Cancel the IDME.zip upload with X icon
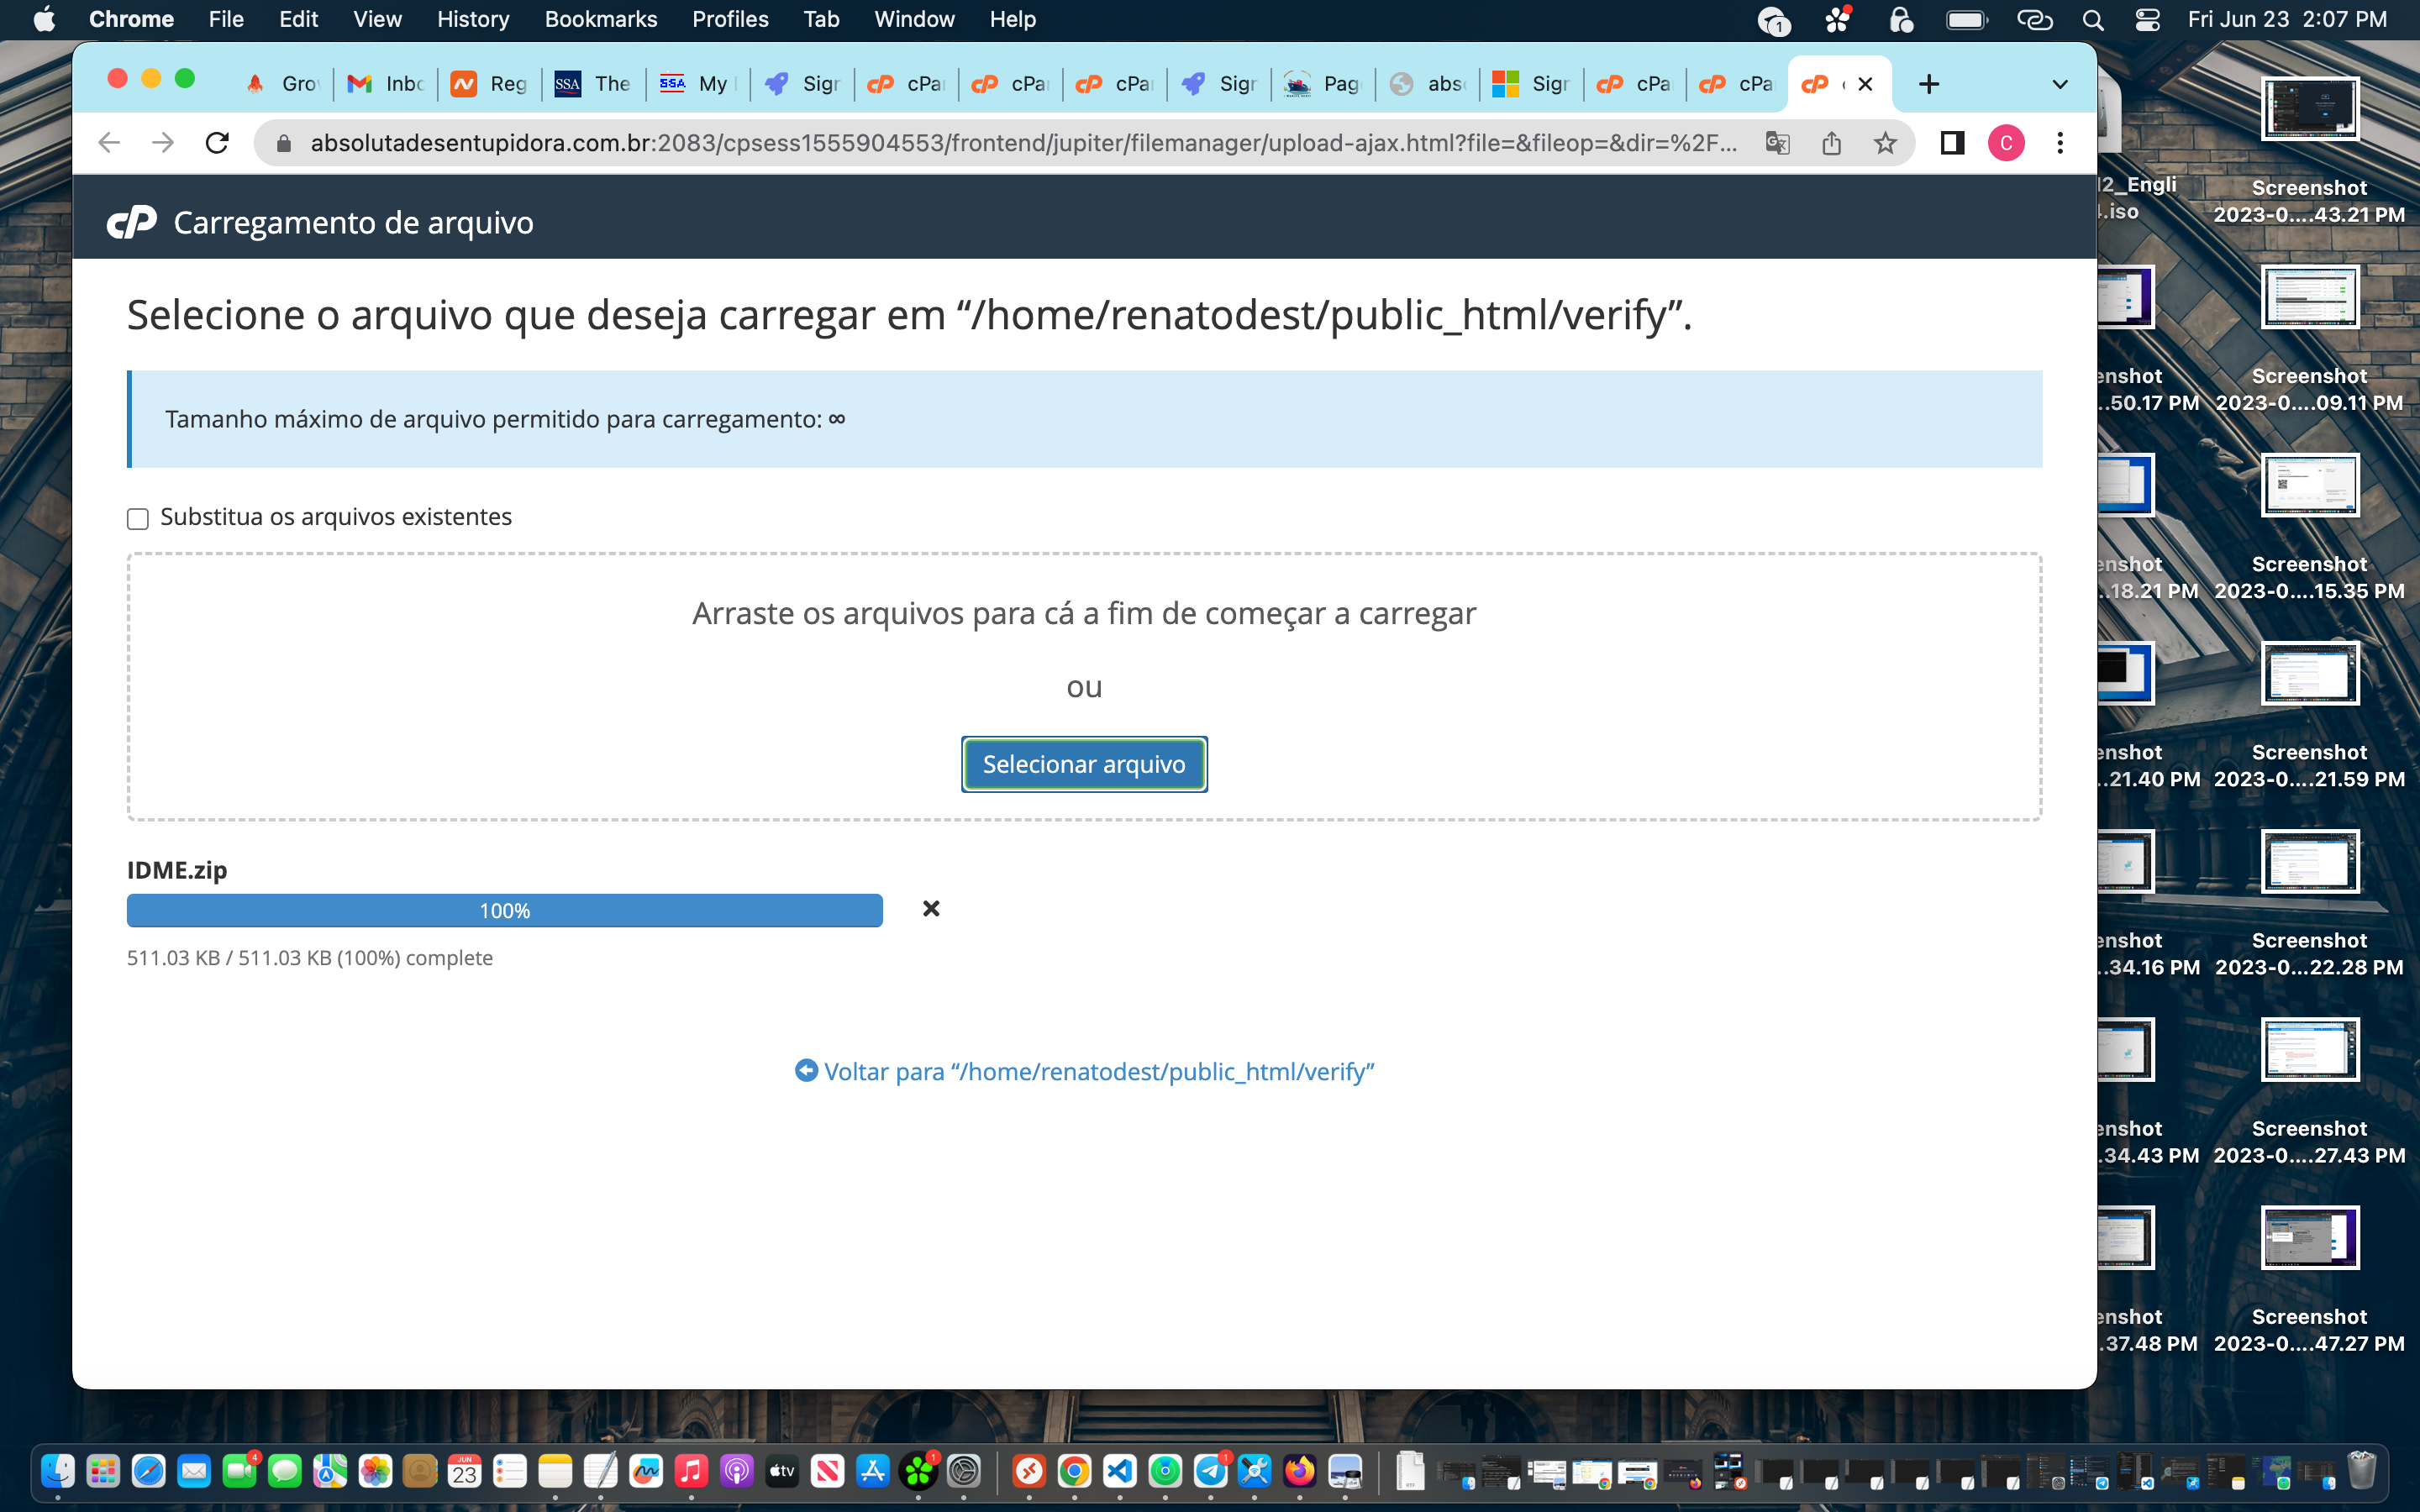Image resolution: width=2420 pixels, height=1512 pixels. pos(931,908)
